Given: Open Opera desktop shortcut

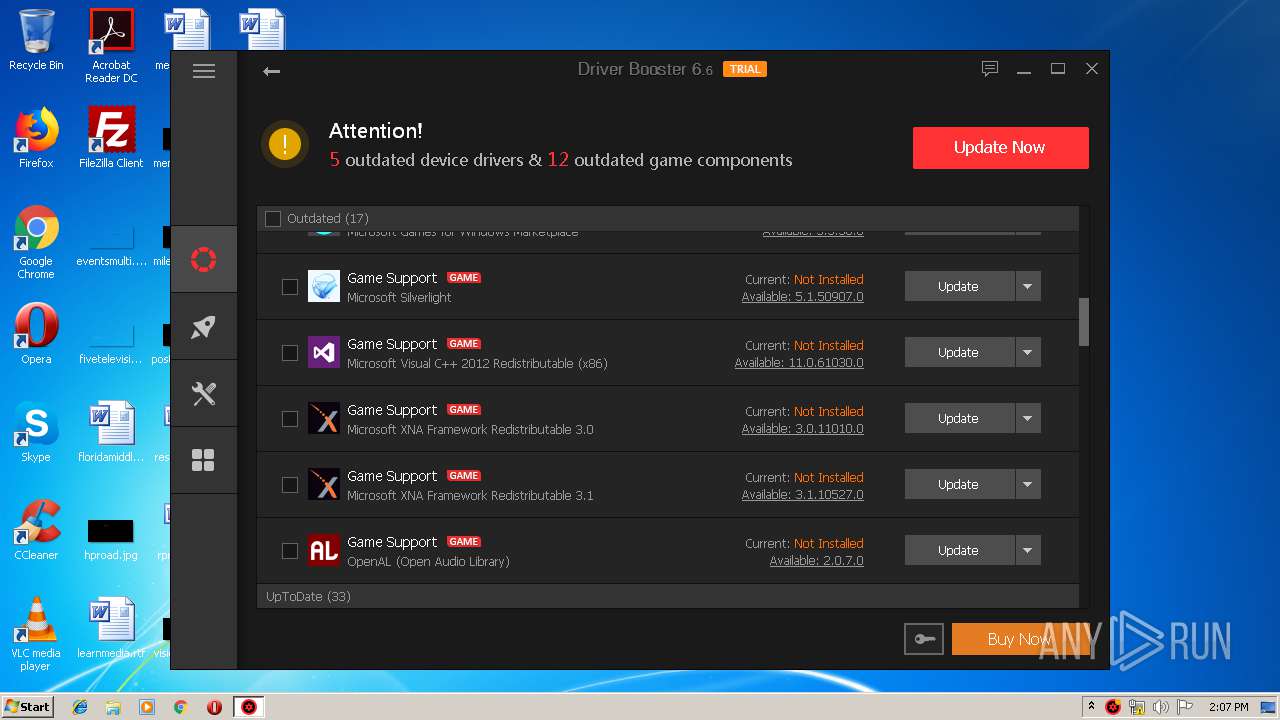Looking at the screenshot, I should 36,334.
